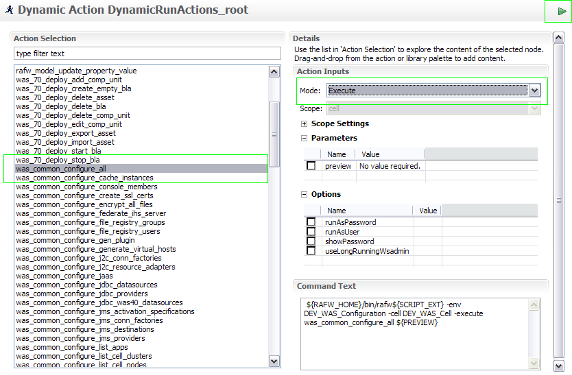Check the useLongRunningWsadmin option

coord(311,251)
